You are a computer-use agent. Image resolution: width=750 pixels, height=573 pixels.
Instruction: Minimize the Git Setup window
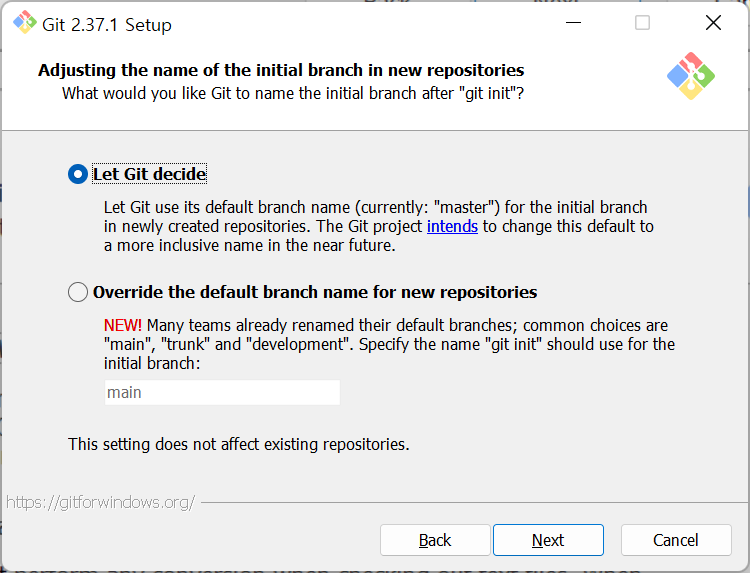click(x=573, y=22)
